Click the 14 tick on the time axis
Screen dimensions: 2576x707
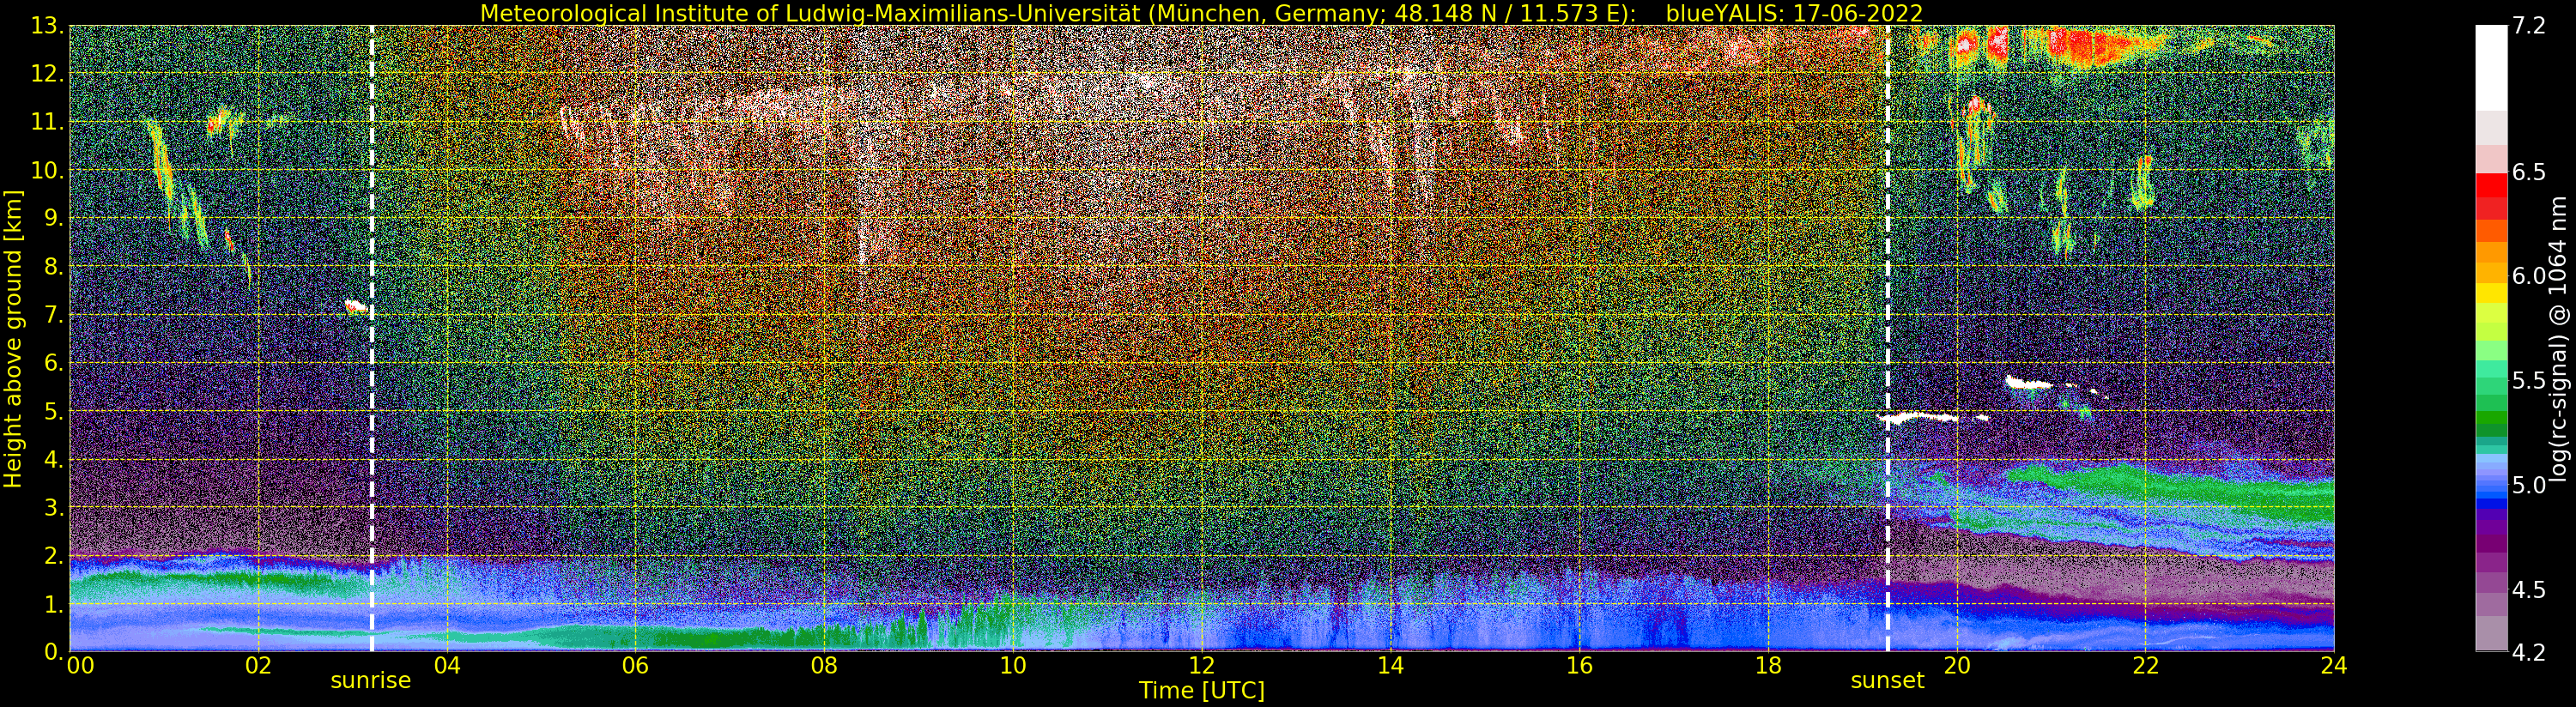(1390, 665)
